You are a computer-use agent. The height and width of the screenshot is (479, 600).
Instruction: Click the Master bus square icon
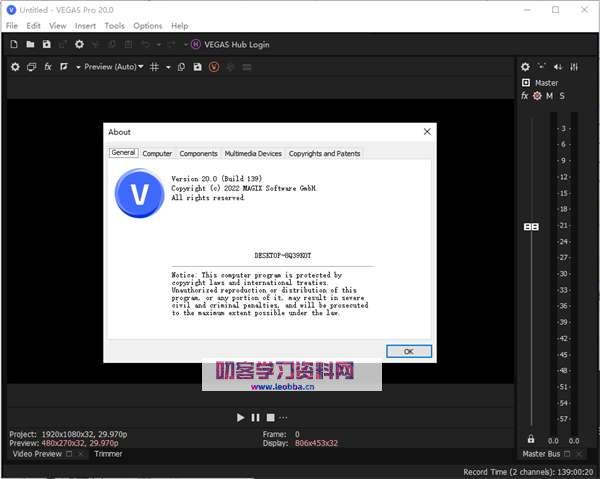pos(526,82)
